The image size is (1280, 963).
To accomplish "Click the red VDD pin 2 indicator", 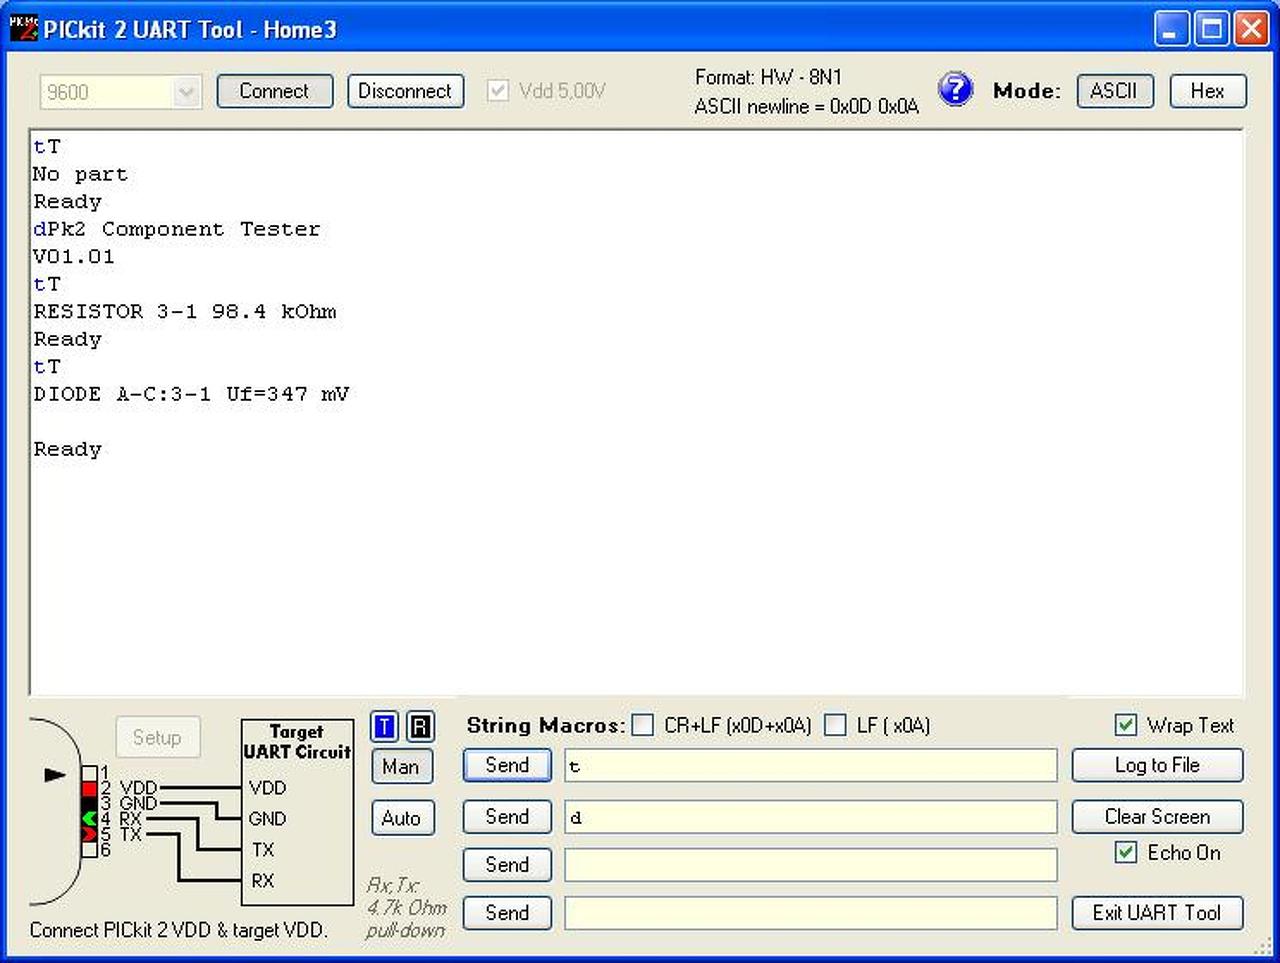I will pos(89,788).
